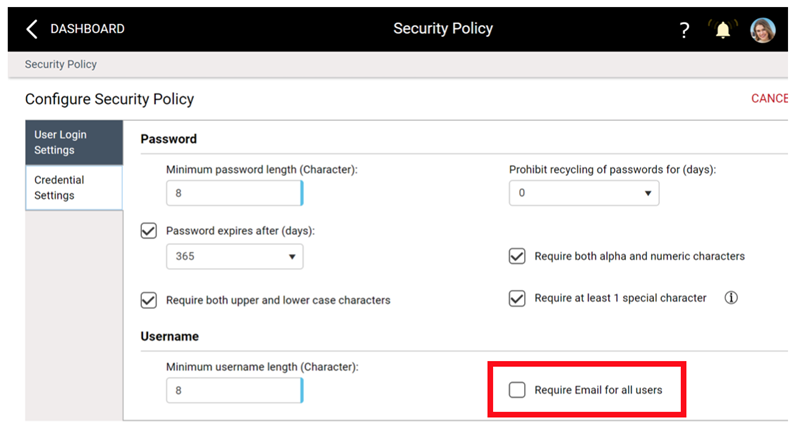
Task: Select the User Login Settings tab
Action: tap(74, 142)
